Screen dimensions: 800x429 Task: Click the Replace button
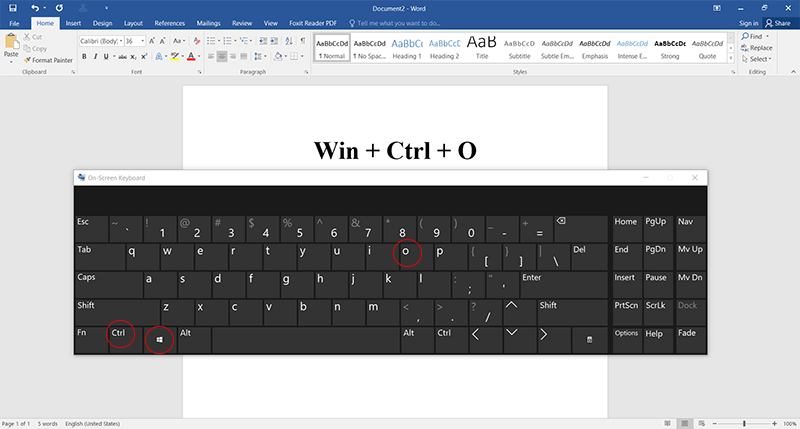pyautogui.click(x=757, y=48)
